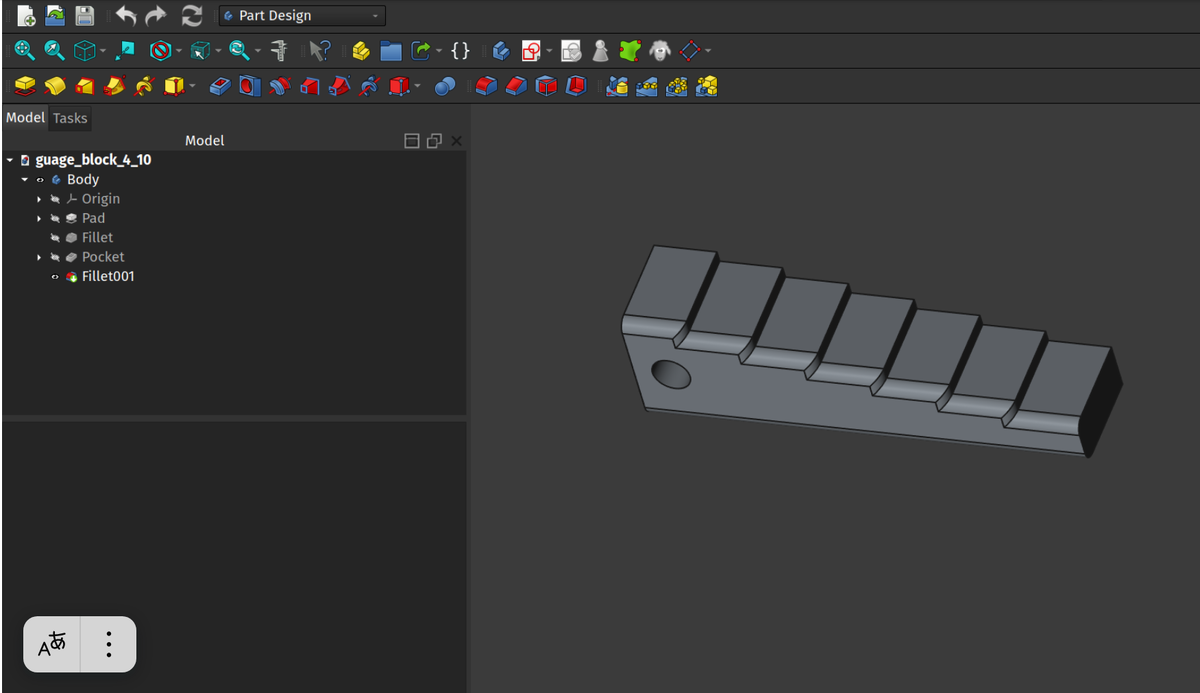1200x693 pixels.
Task: Select the Hole tool
Action: tap(250, 87)
